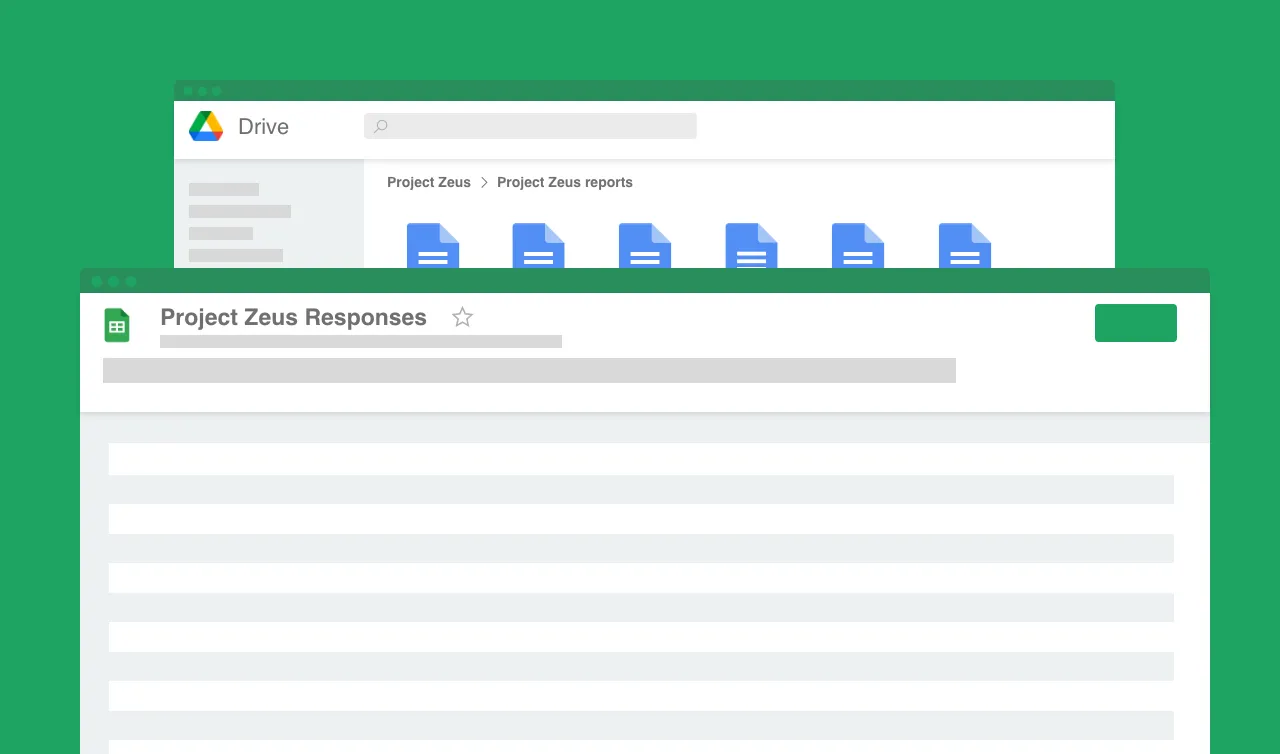This screenshot has width=1280, height=754.
Task: Star the Project Zeus Responses spreadsheet
Action: tap(462, 317)
